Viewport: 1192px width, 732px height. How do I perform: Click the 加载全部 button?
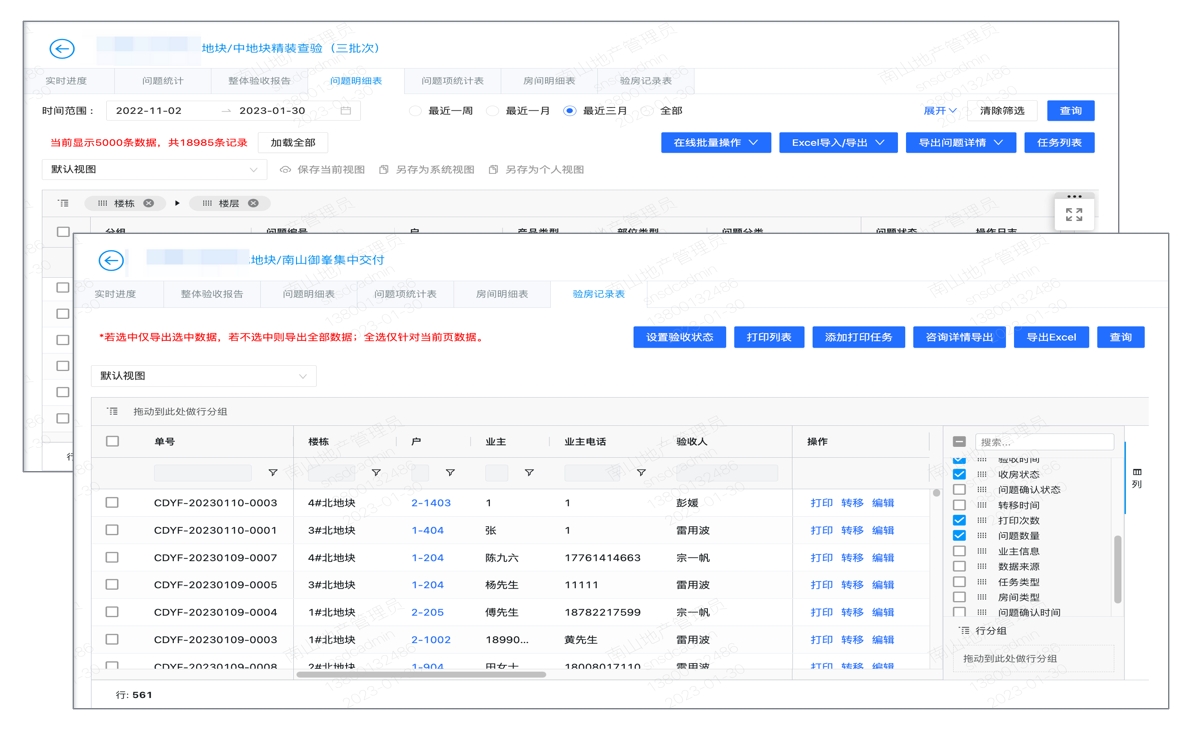(x=293, y=143)
